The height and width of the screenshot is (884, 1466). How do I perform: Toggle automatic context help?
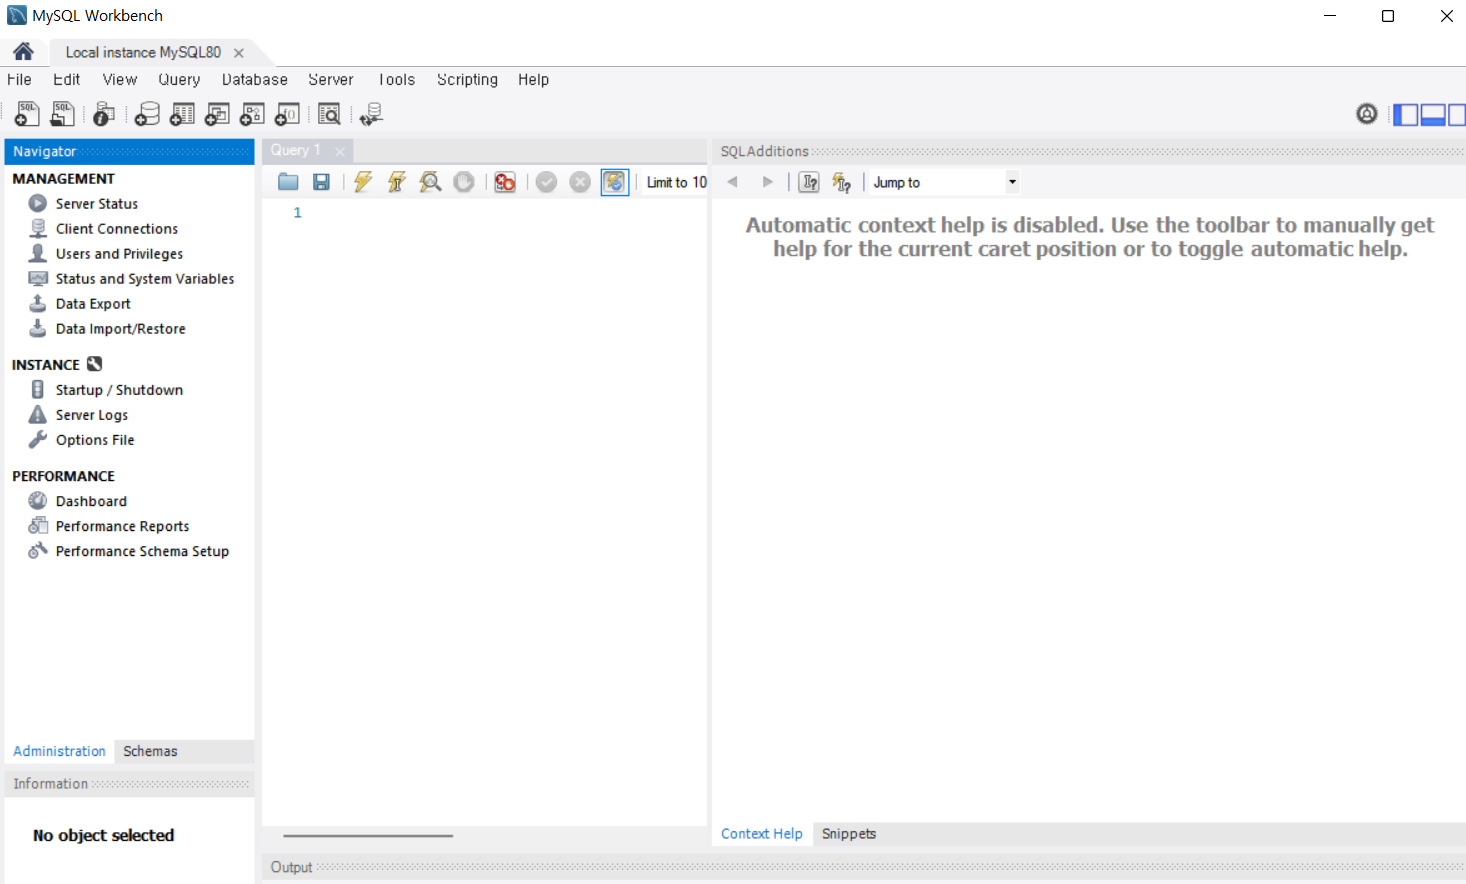coord(842,182)
